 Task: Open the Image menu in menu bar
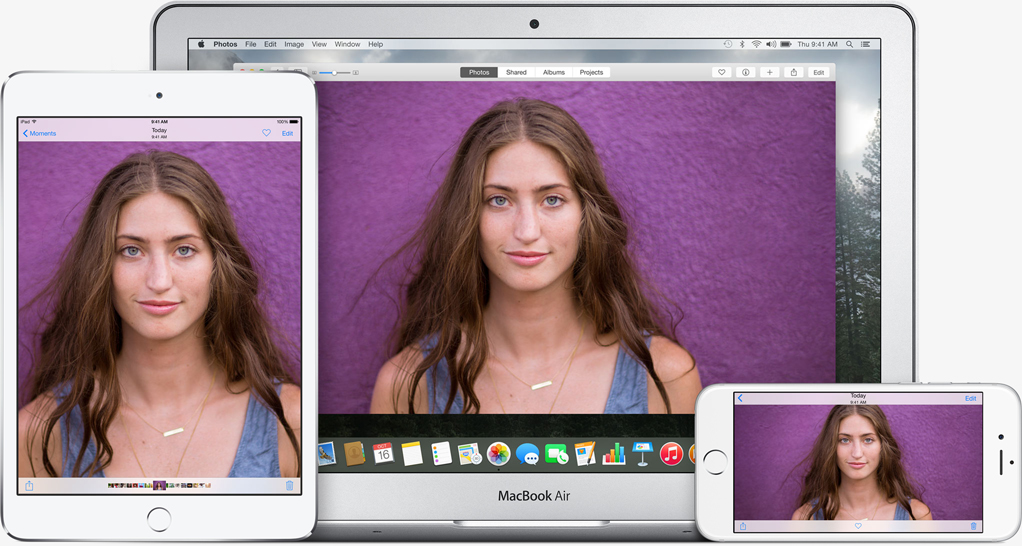[294, 45]
